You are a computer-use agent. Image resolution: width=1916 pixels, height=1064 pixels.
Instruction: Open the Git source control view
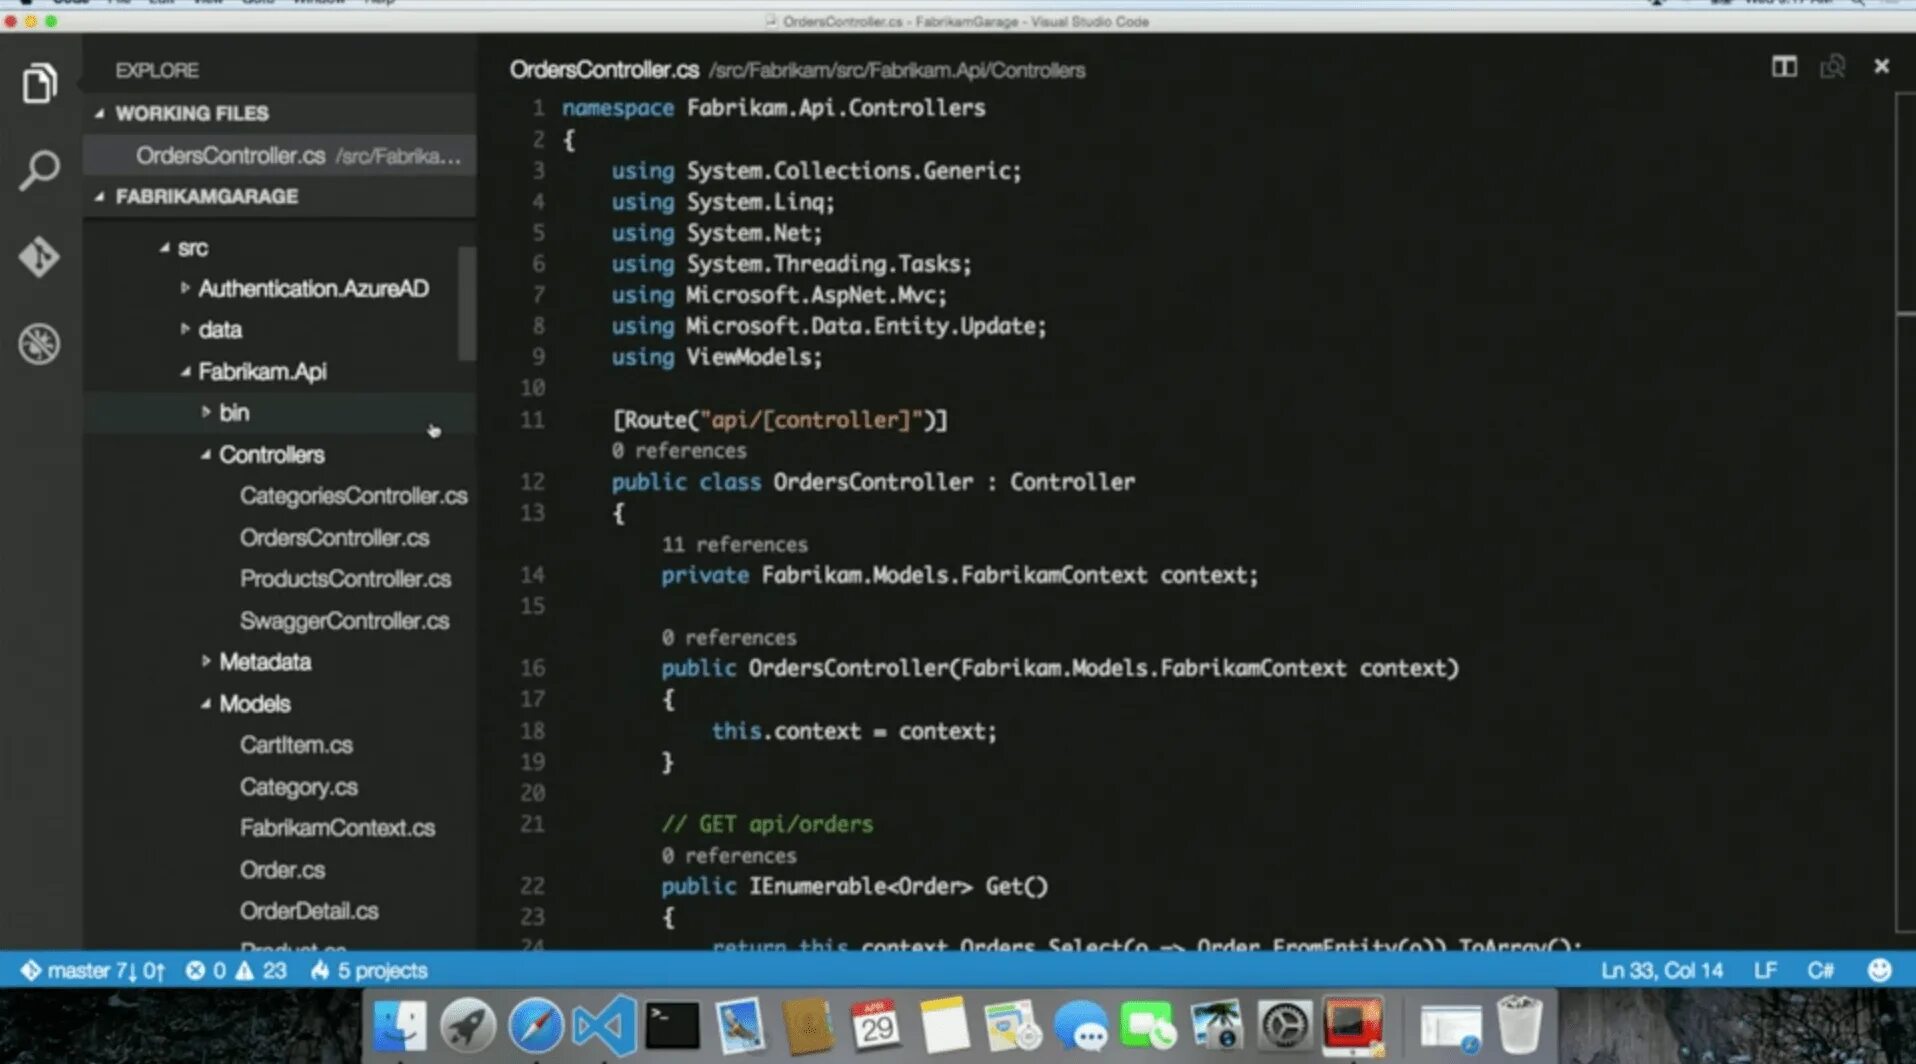coord(39,257)
